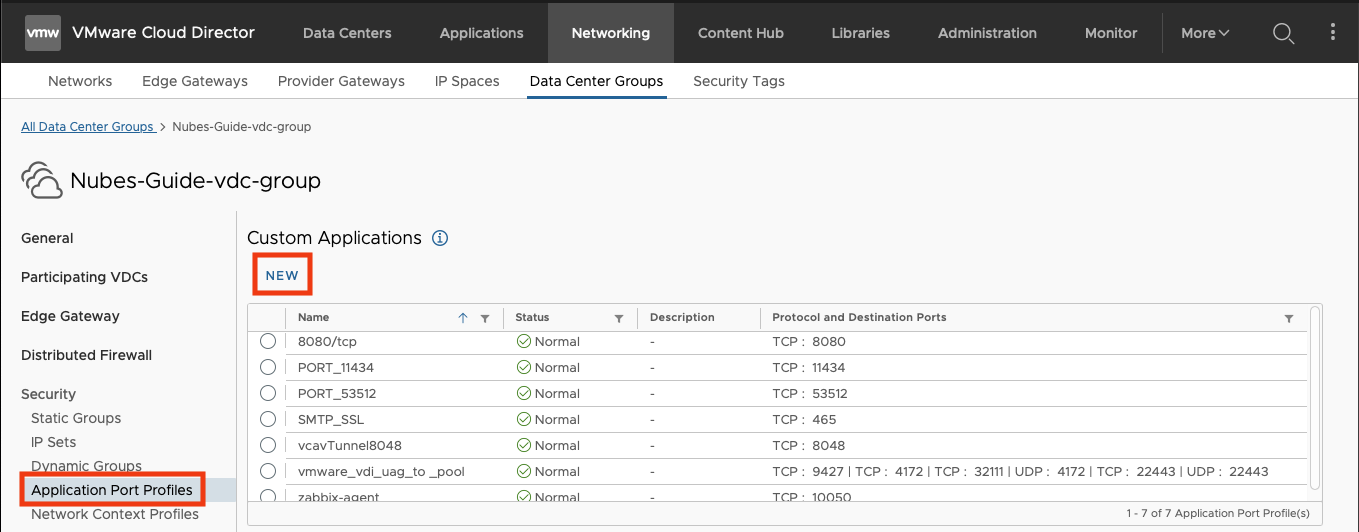Switch to the Networks tab
The image size is (1359, 532).
(x=80, y=81)
